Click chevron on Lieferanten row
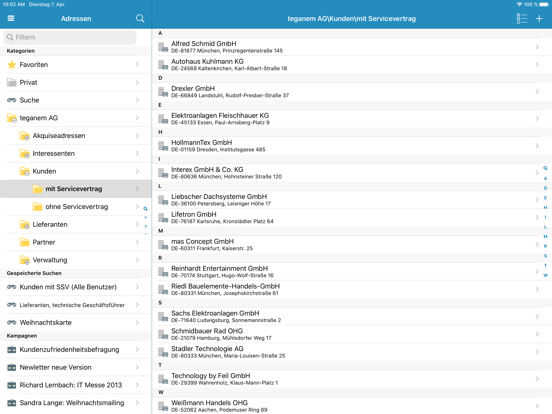The height and width of the screenshot is (414, 552). click(137, 224)
